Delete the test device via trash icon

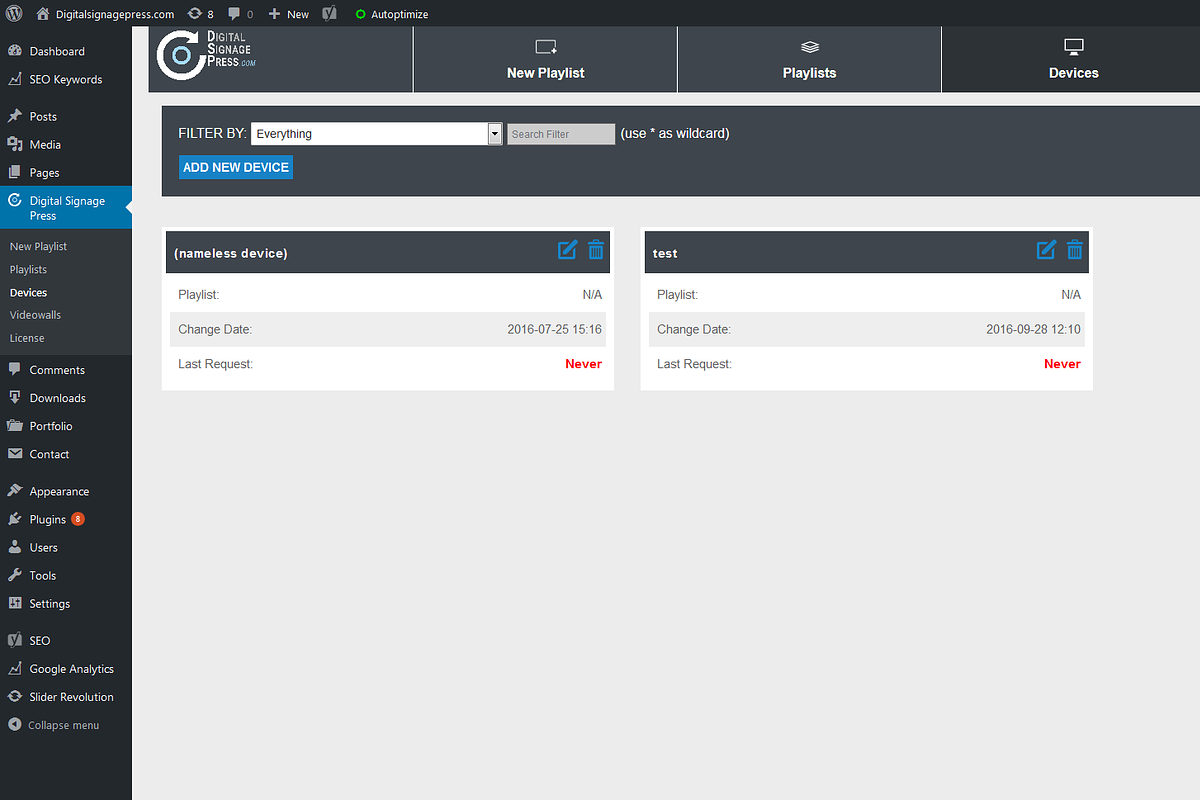click(x=1075, y=250)
